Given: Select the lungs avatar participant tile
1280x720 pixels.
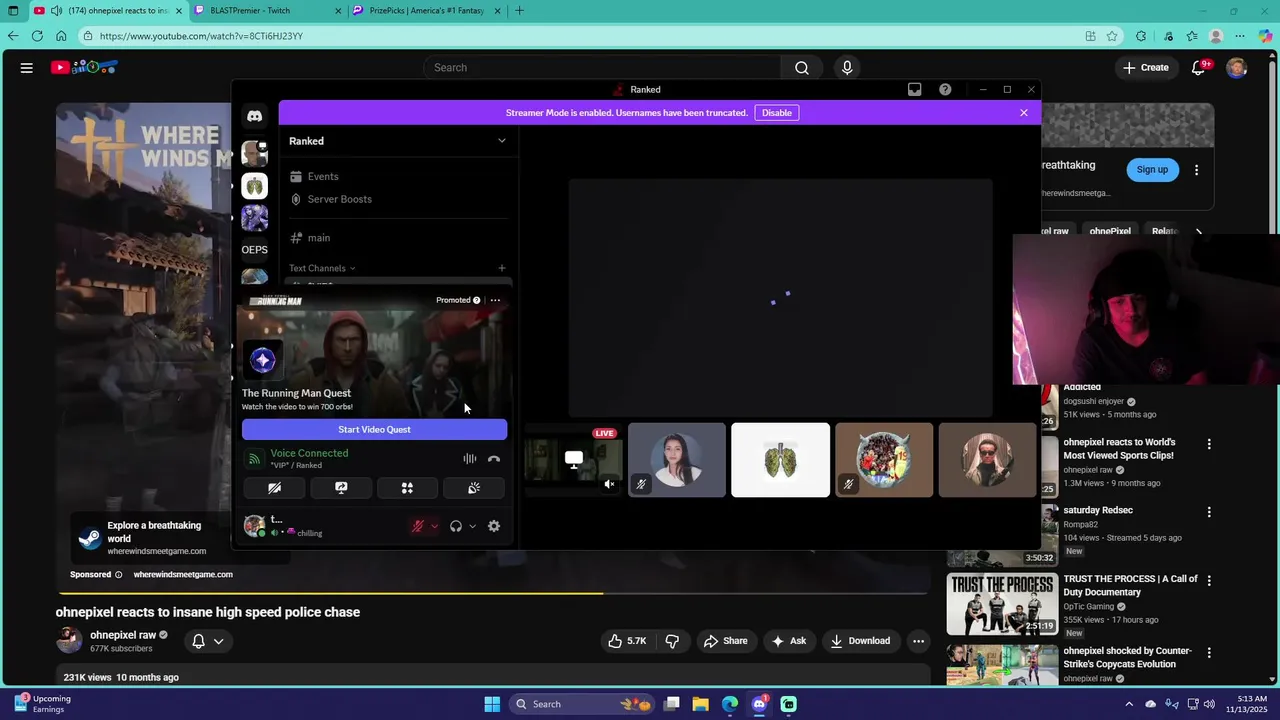Looking at the screenshot, I should (x=781, y=460).
